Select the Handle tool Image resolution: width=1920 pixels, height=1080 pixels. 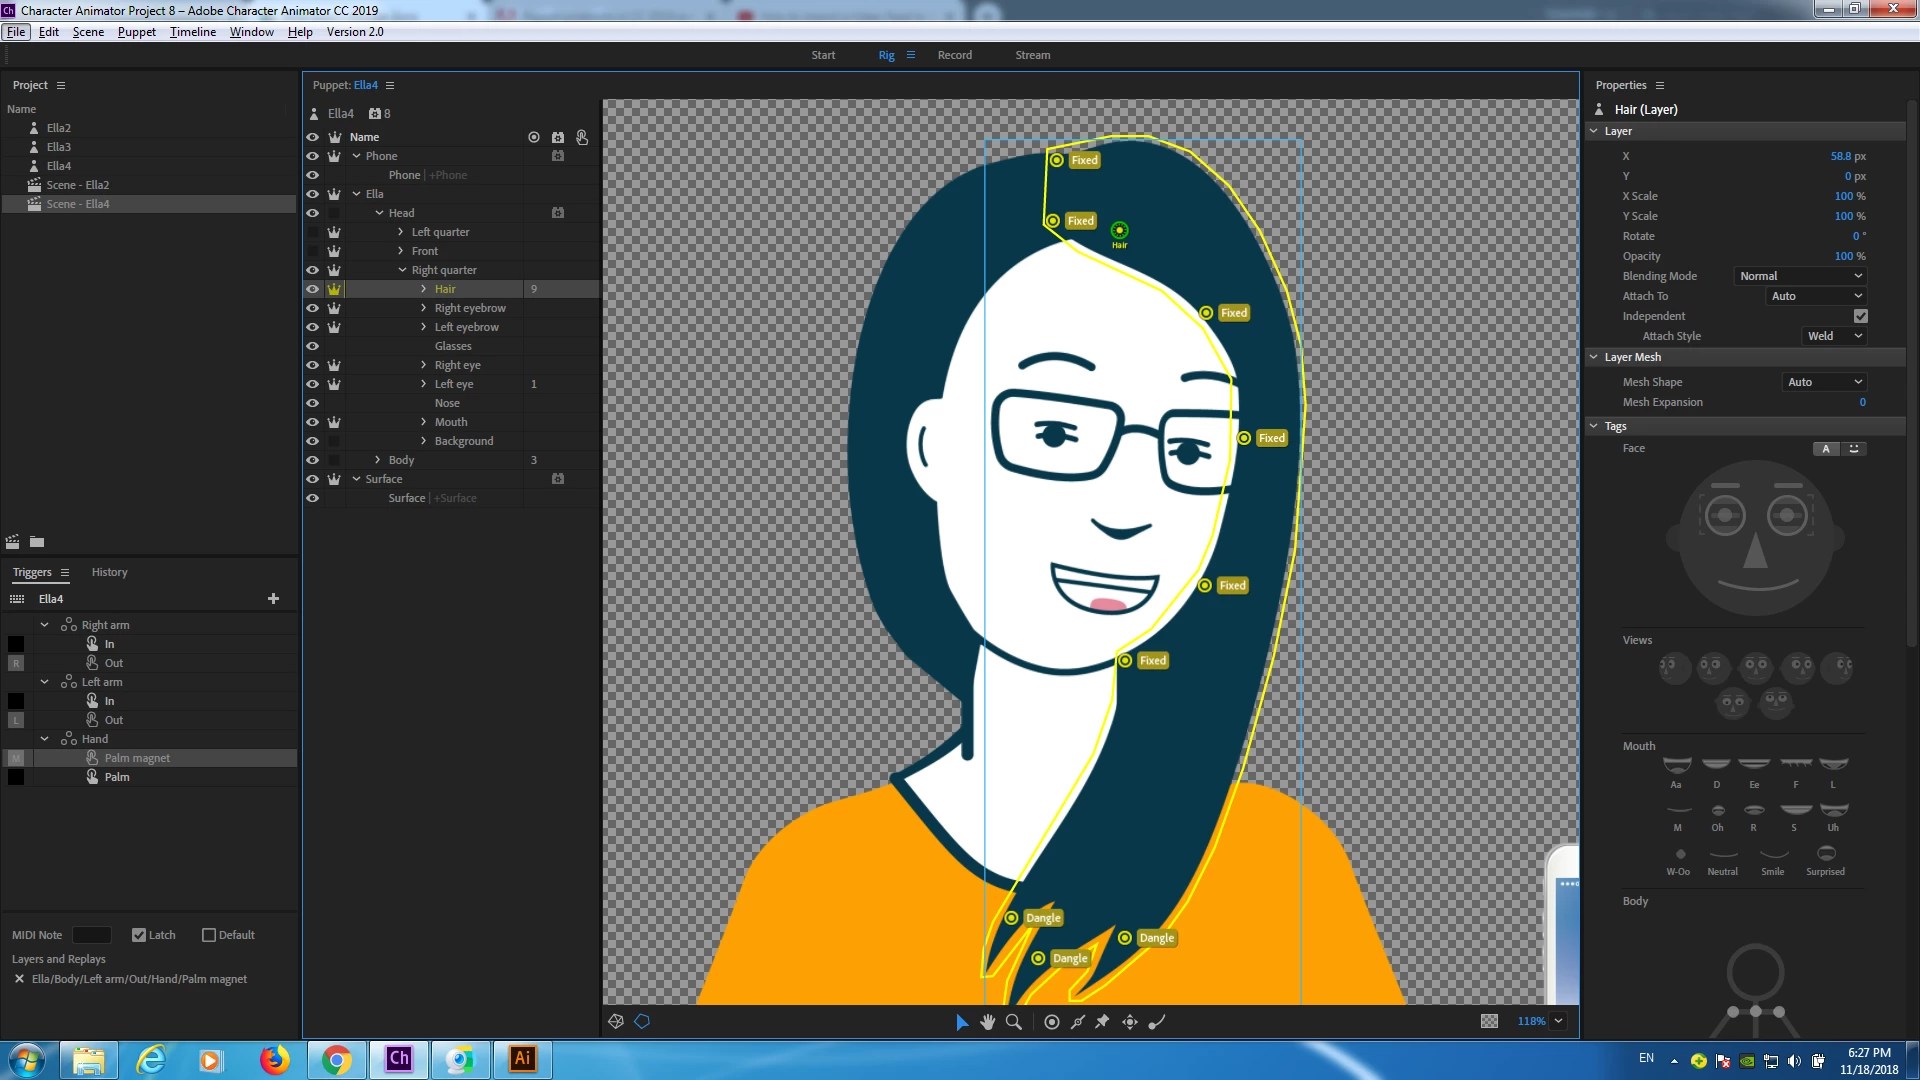(1051, 1021)
